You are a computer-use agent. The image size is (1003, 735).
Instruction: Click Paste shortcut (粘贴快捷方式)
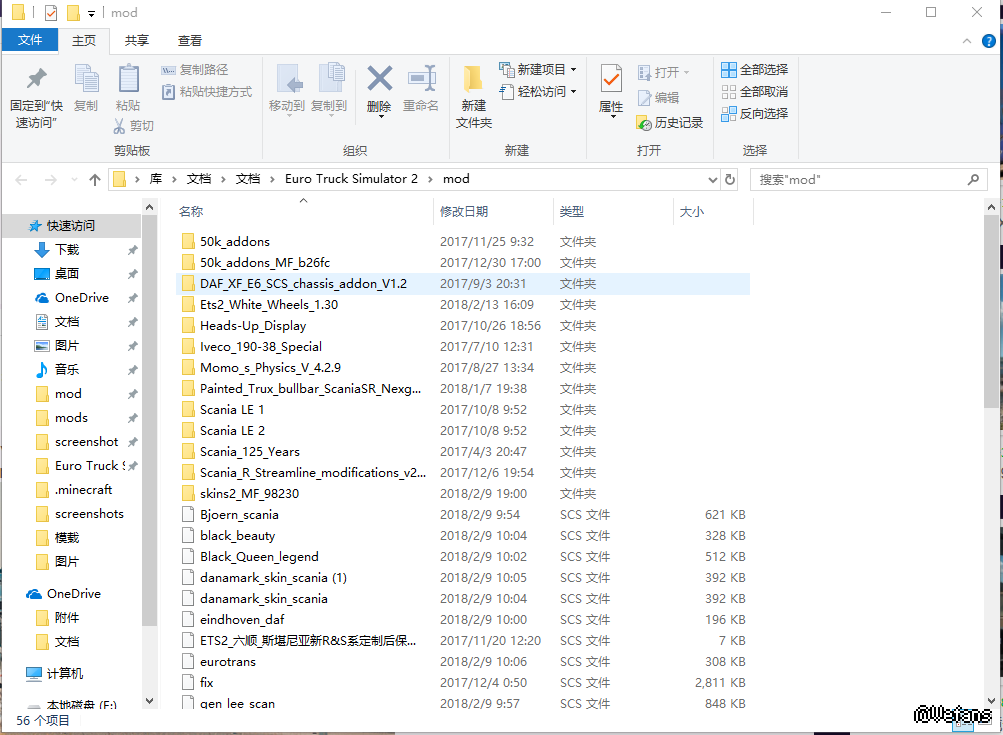207,91
